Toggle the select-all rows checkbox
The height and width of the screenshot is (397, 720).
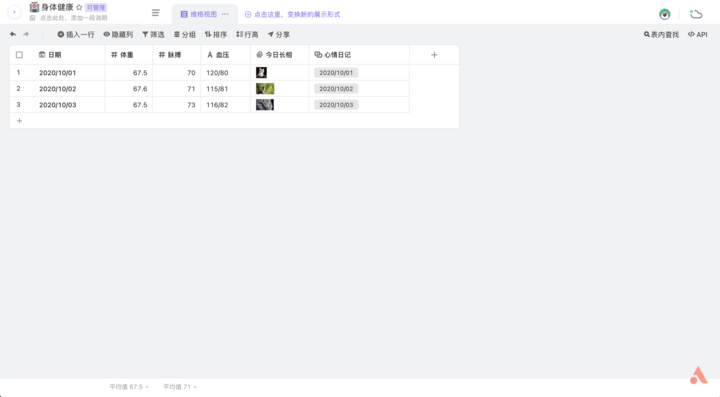19,55
